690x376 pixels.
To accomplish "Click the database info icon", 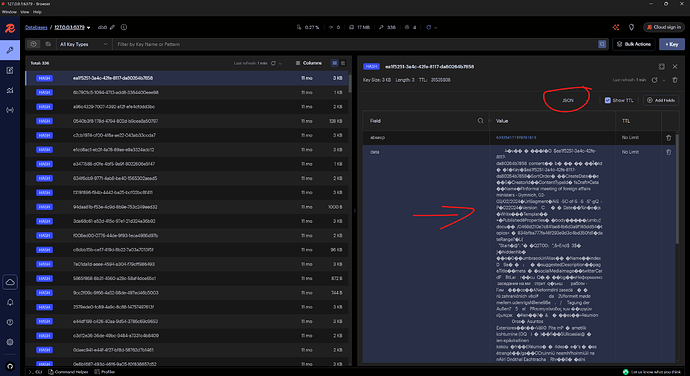I will [124, 27].
